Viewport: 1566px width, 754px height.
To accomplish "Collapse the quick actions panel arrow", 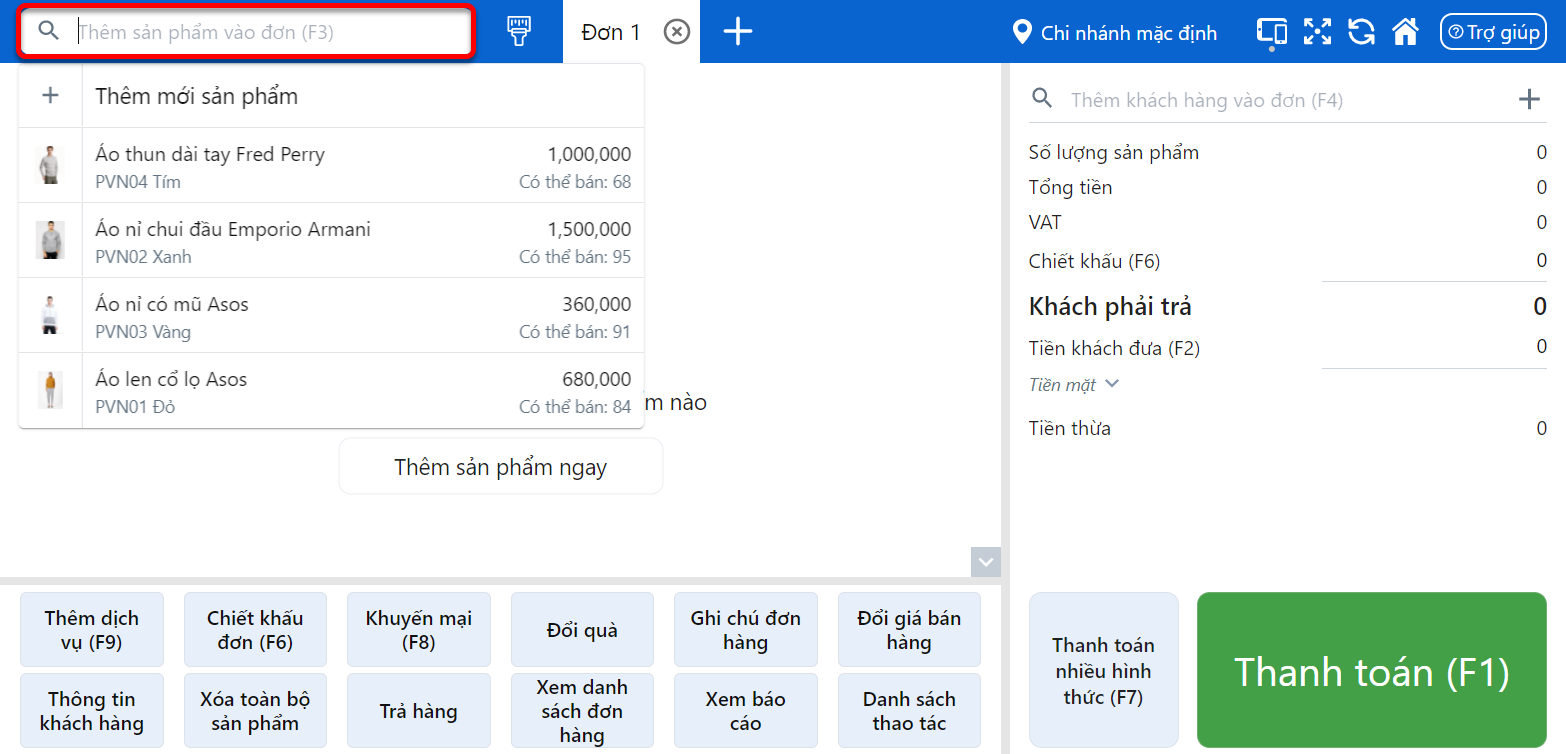I will coord(986,562).
